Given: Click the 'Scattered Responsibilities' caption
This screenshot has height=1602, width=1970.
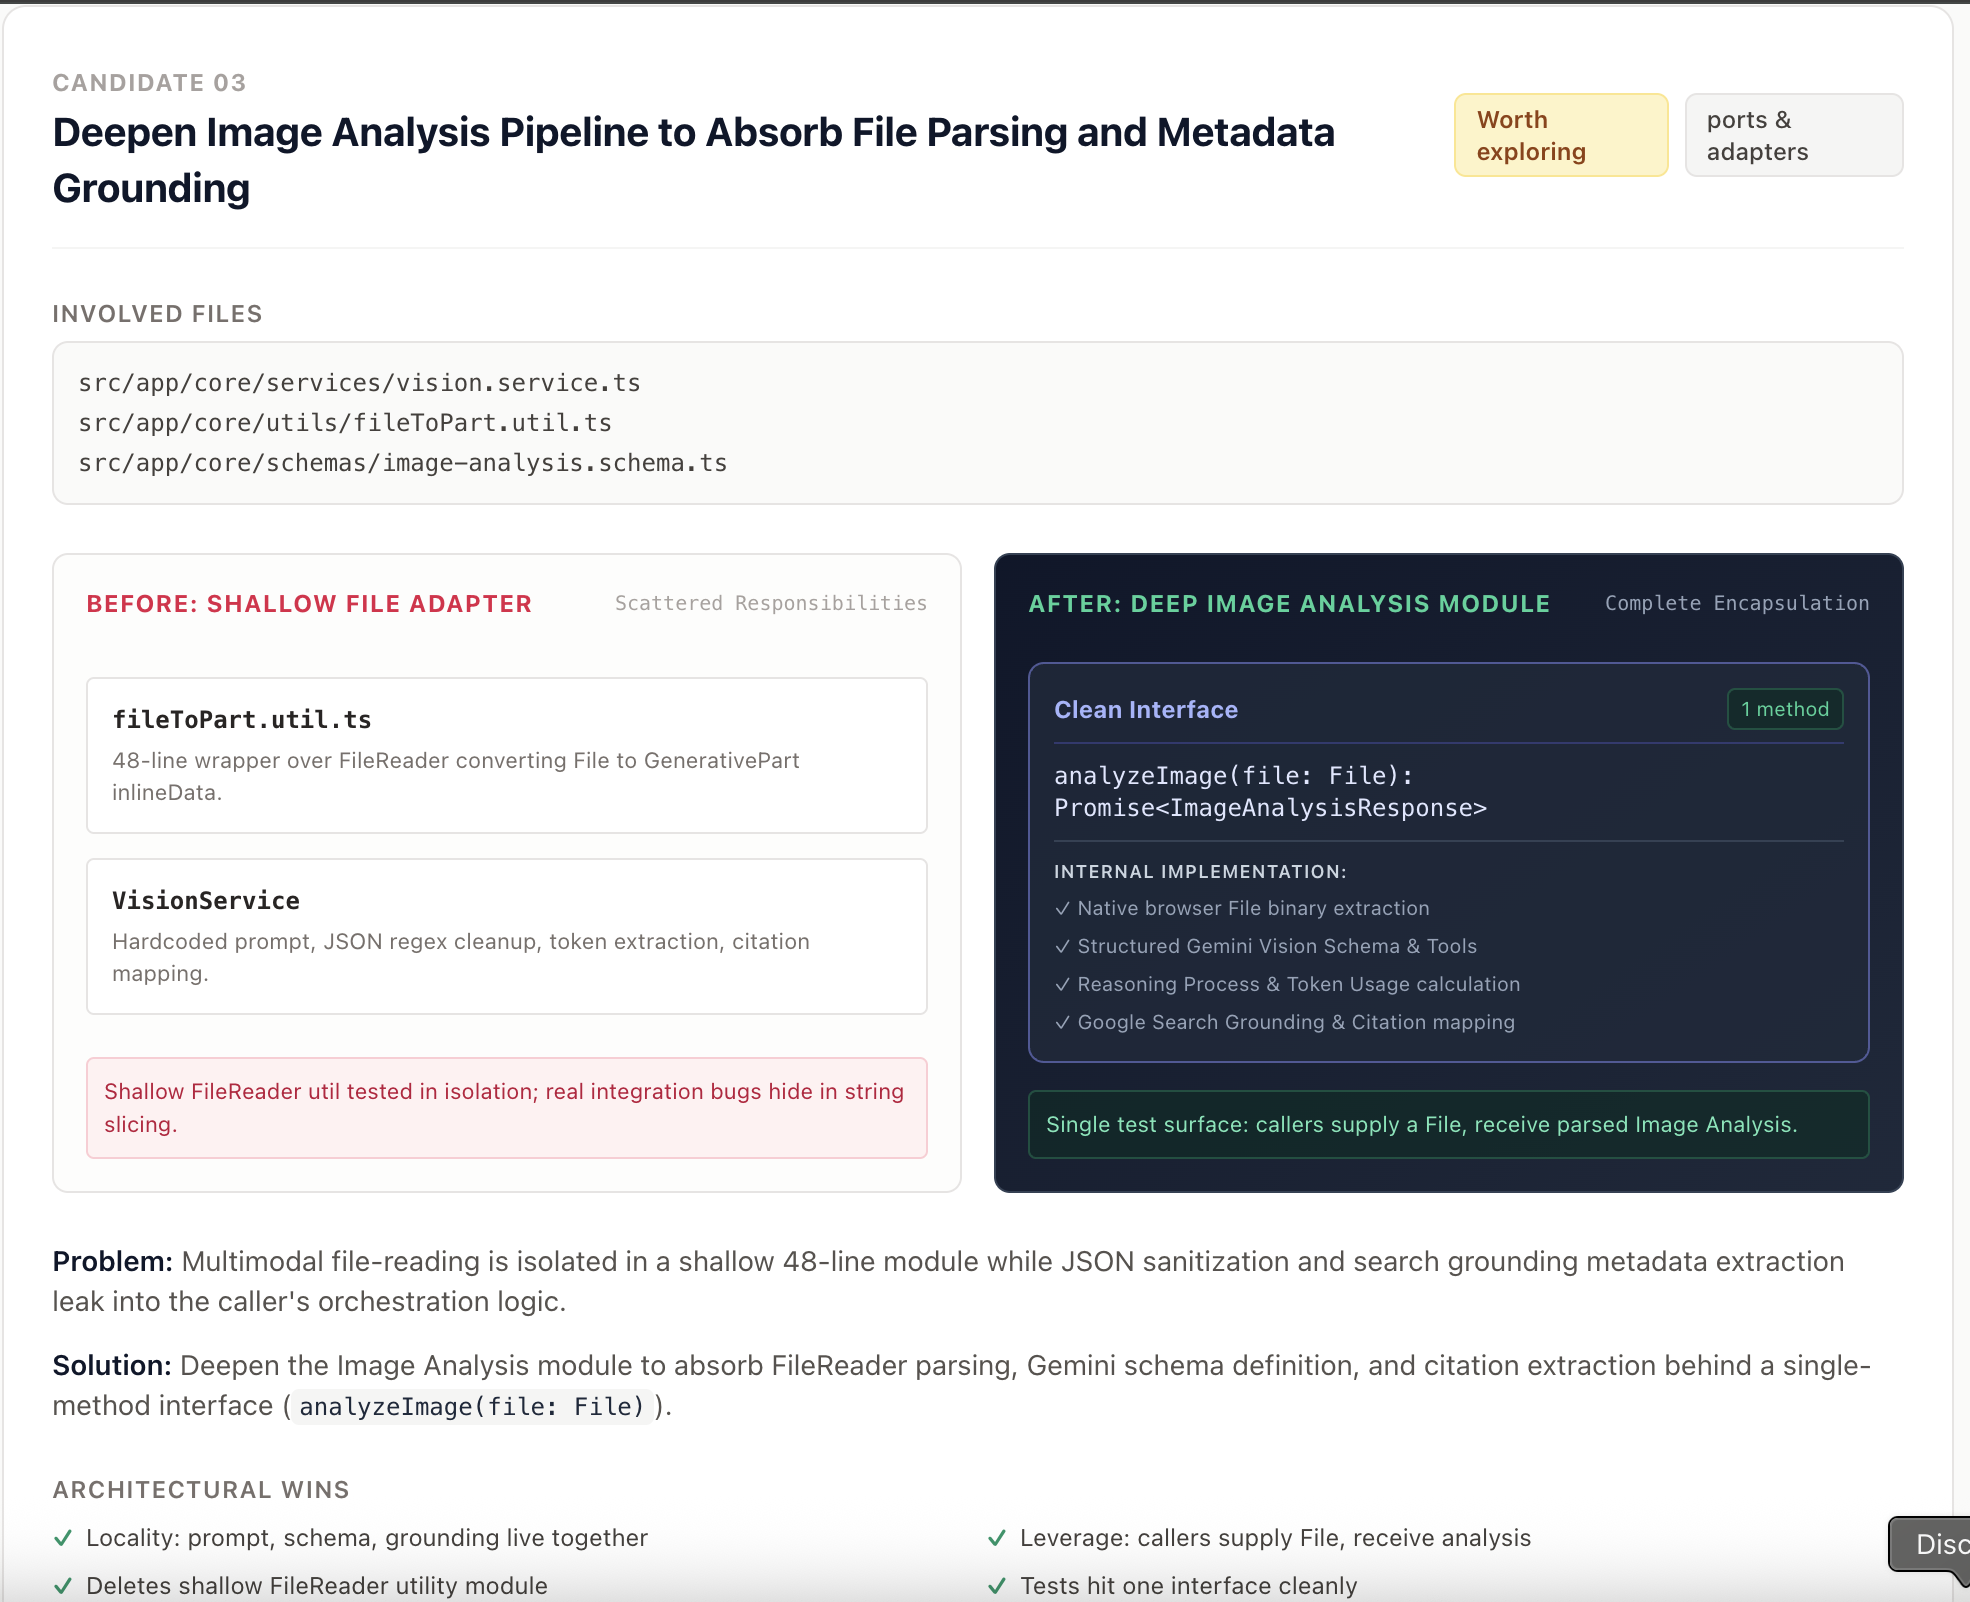Looking at the screenshot, I should (x=770, y=603).
